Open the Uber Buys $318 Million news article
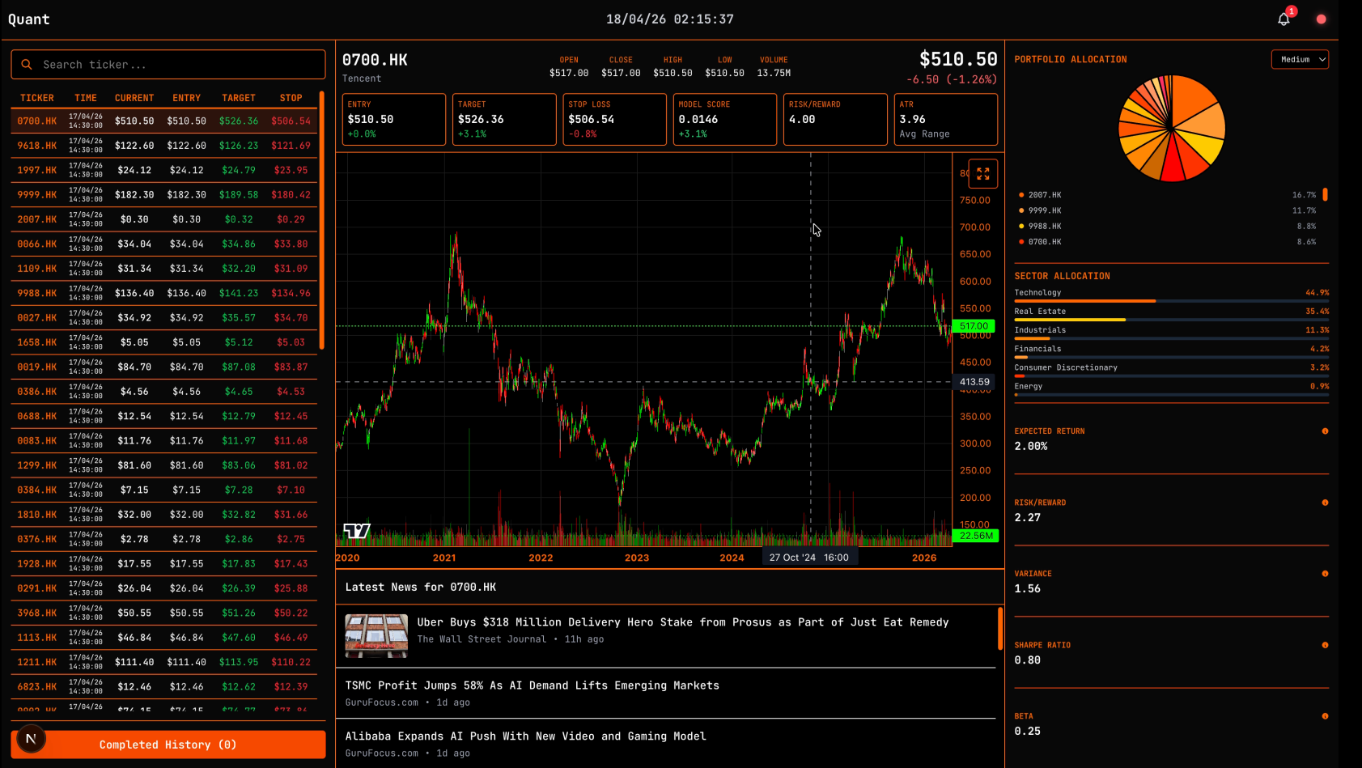The width and height of the screenshot is (1362, 768). (x=683, y=622)
